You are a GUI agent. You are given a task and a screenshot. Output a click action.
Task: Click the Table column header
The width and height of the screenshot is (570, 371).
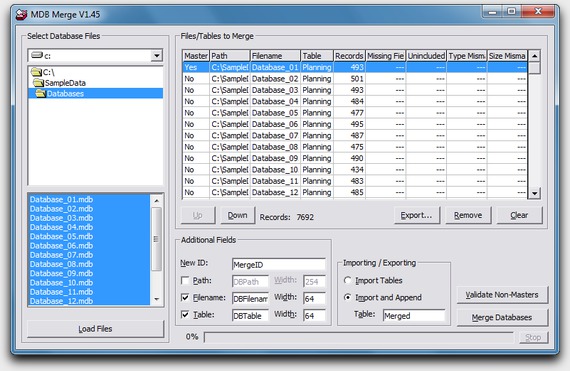317,56
